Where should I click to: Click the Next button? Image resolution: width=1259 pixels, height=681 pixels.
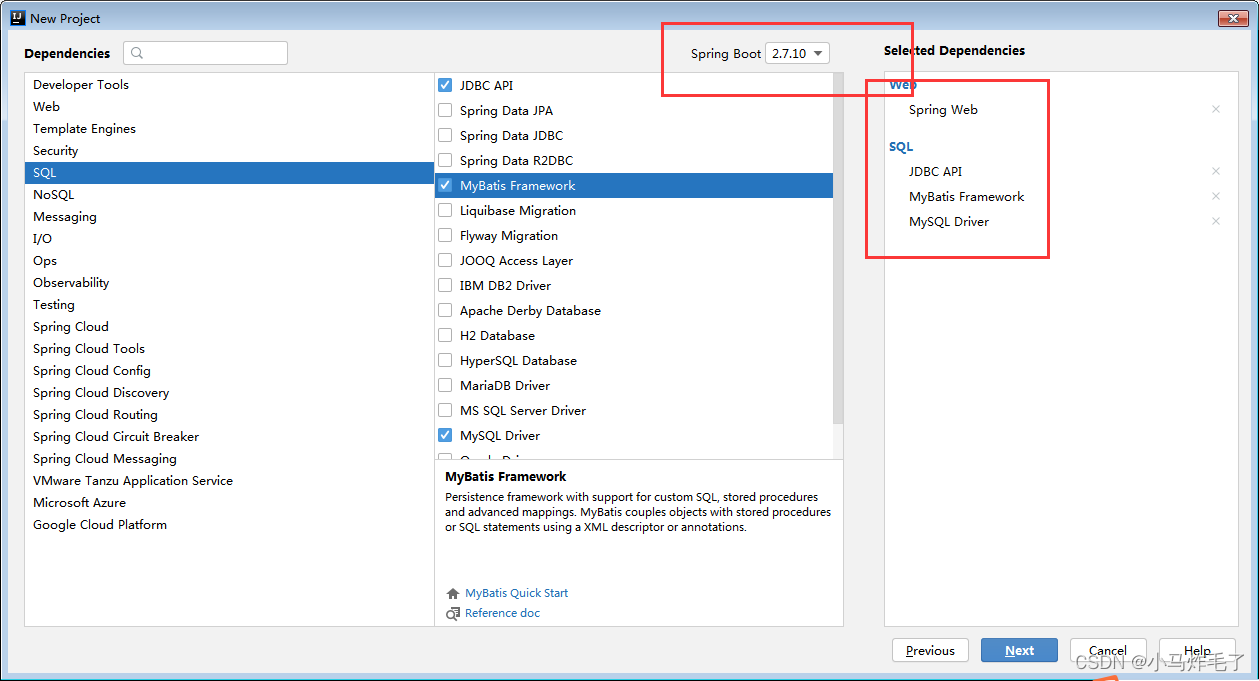coord(1019,651)
